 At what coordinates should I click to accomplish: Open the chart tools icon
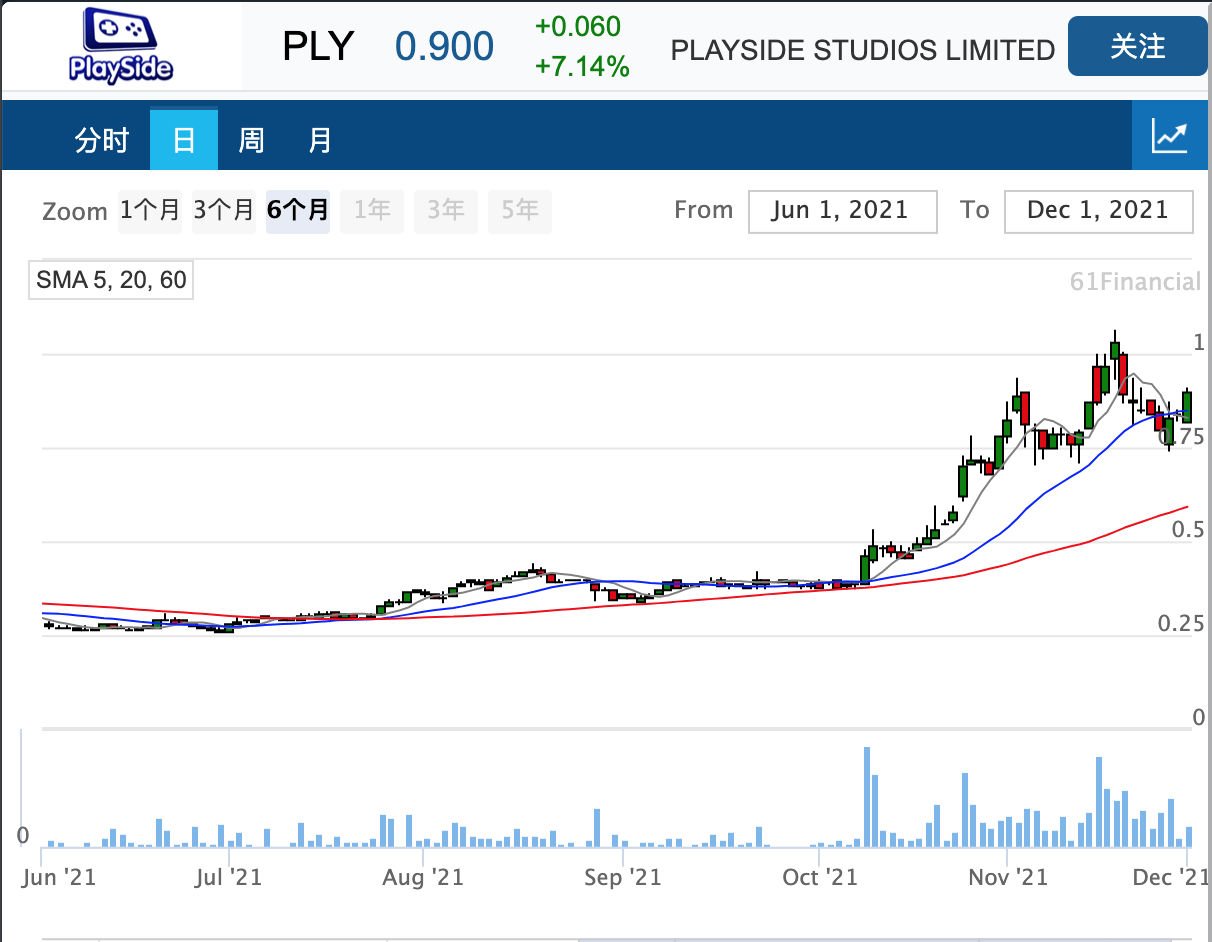(x=1170, y=136)
